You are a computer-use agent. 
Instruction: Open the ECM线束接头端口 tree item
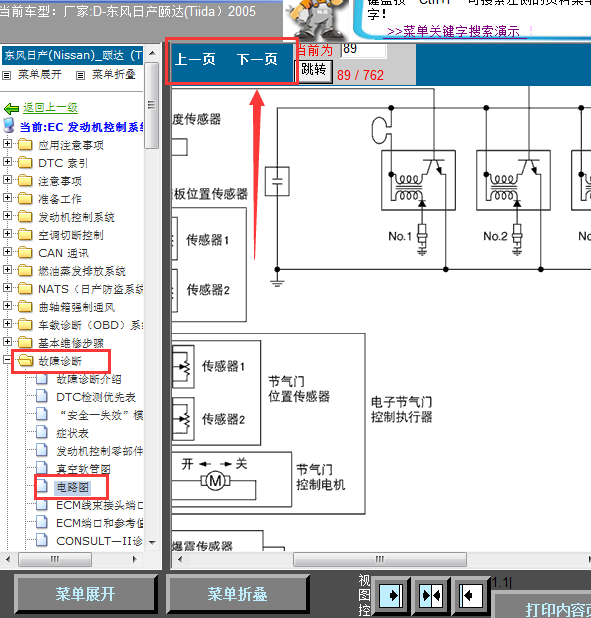click(100, 505)
